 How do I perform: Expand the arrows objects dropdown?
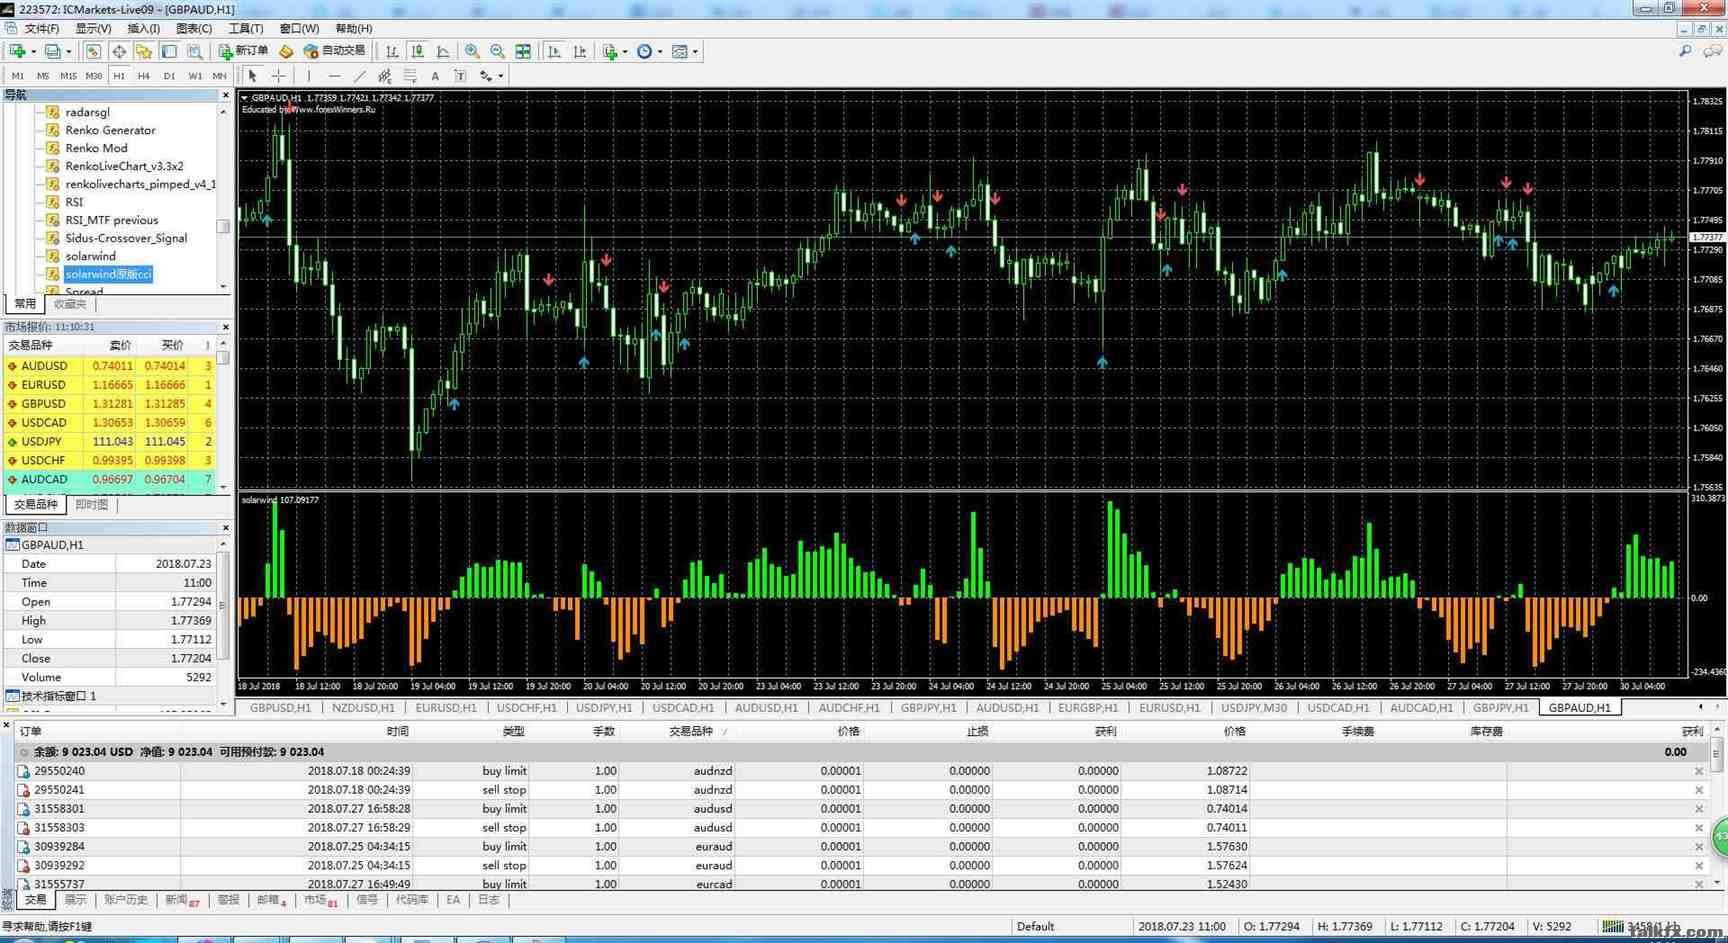(x=500, y=76)
